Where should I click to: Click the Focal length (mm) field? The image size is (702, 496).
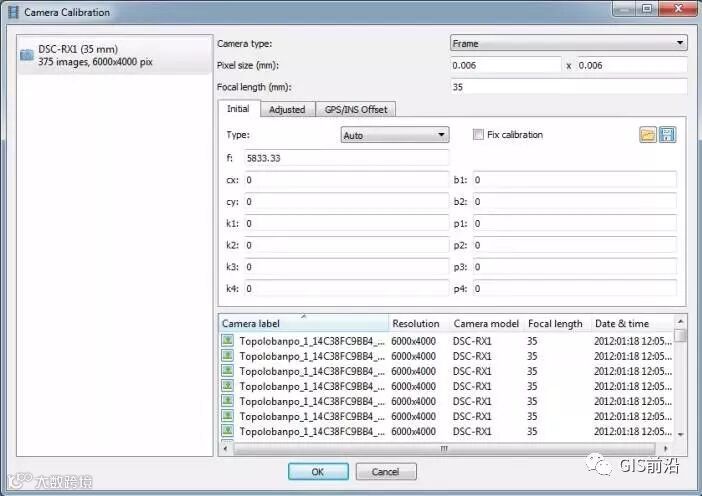[569, 87]
